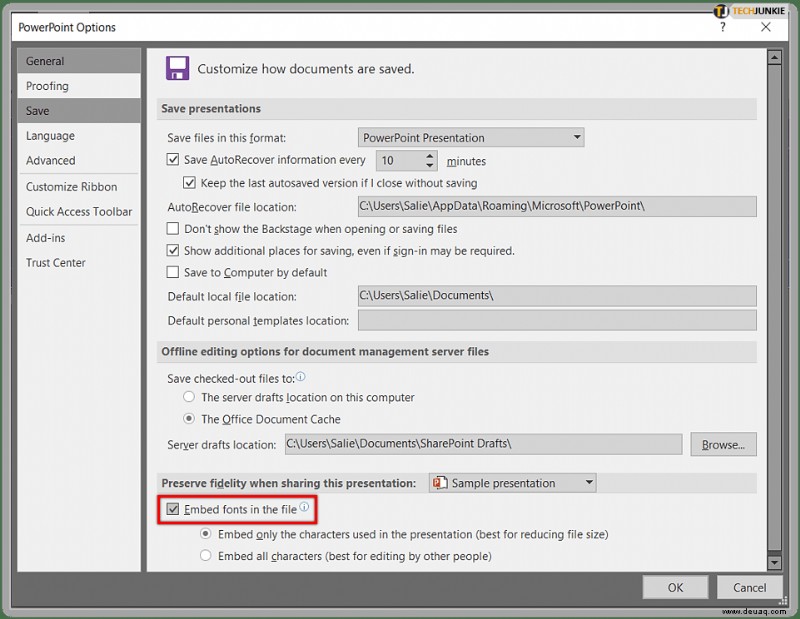Open Trust Center settings

79,263
